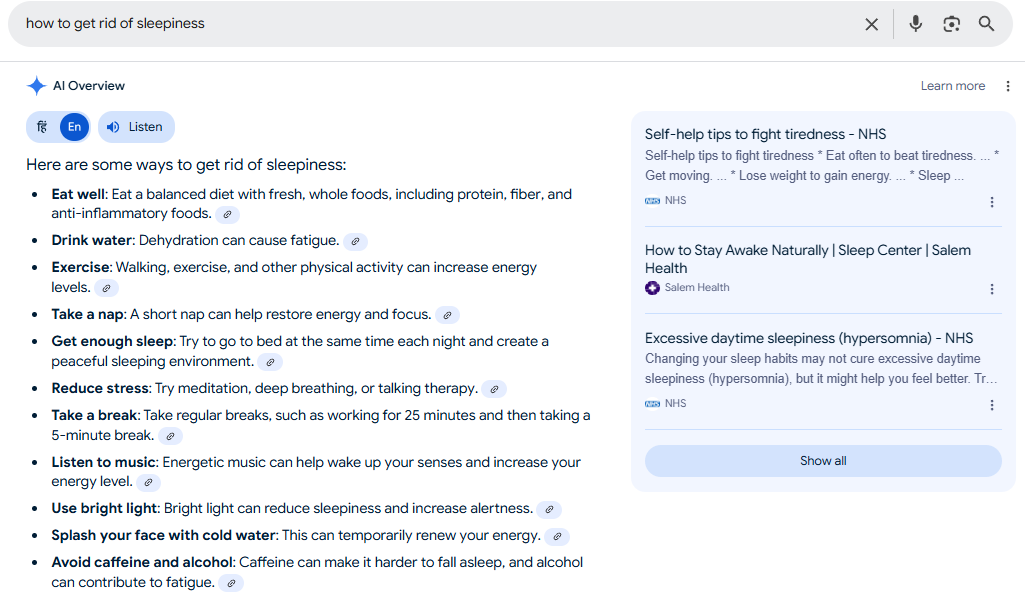Open image search with the camera lens icon

pyautogui.click(x=951, y=24)
